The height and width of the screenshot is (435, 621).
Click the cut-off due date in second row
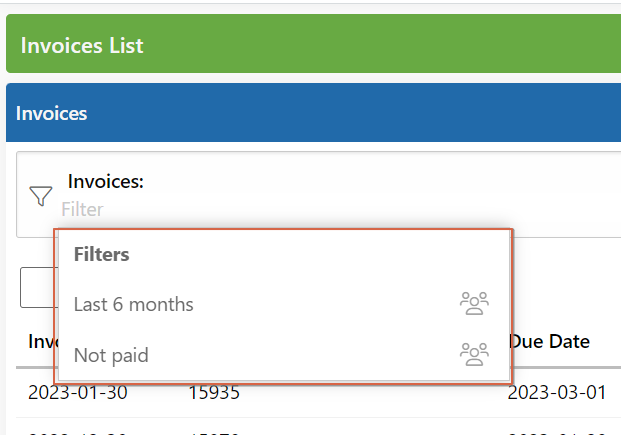pyautogui.click(x=557, y=433)
